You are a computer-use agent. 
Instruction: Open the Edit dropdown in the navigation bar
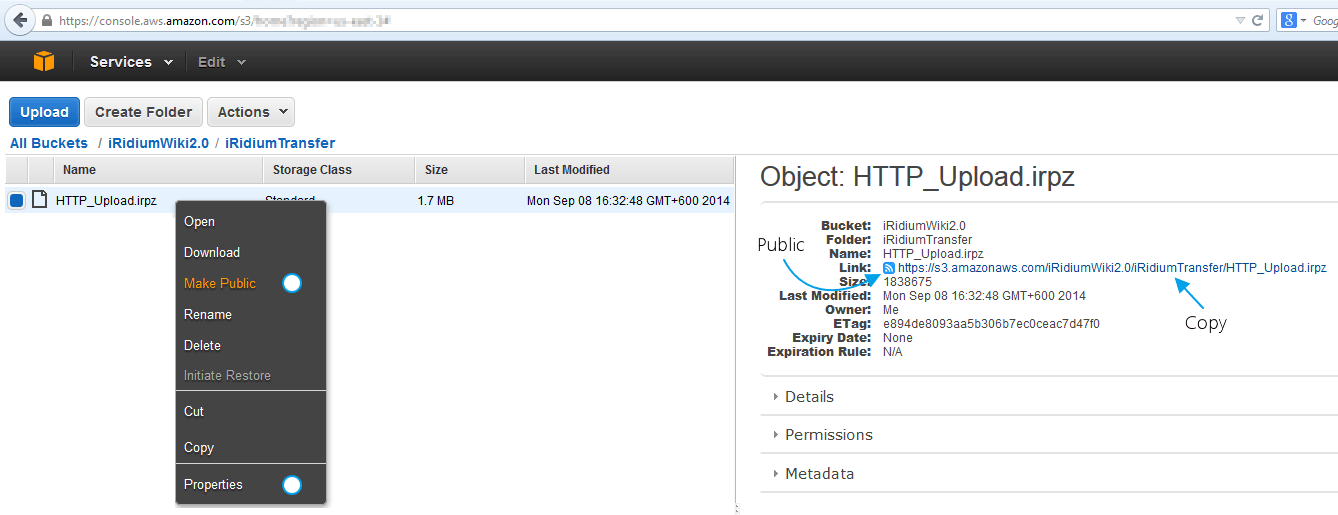coord(221,62)
